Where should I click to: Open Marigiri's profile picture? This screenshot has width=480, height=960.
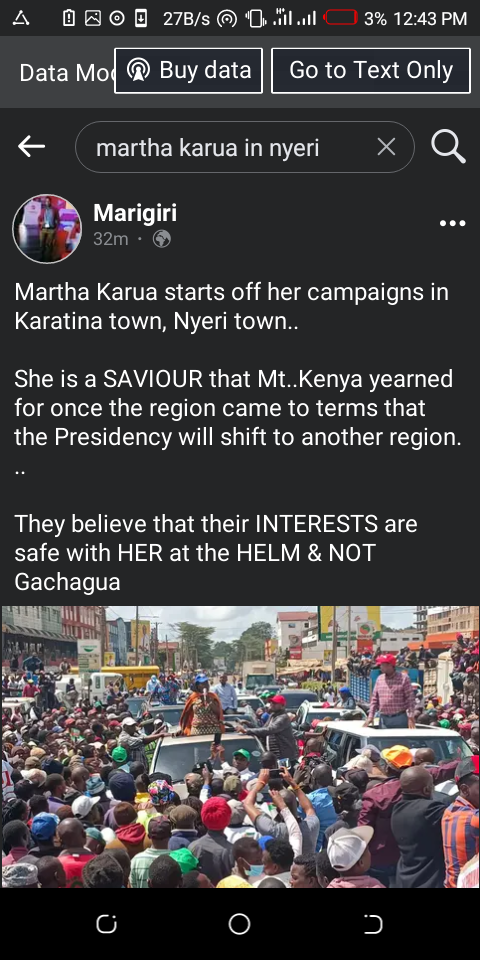[x=47, y=228]
